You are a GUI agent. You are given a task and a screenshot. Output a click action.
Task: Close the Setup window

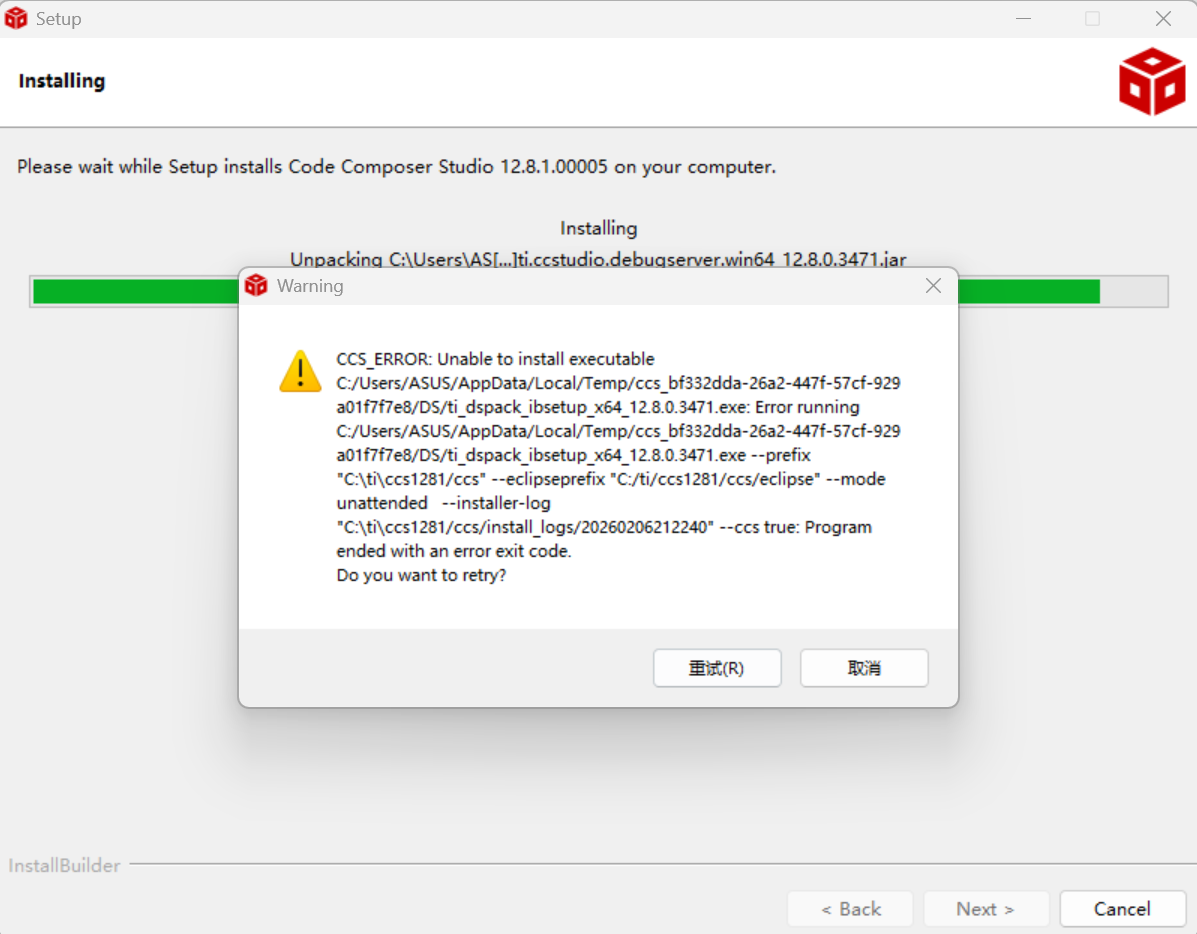pos(1163,18)
